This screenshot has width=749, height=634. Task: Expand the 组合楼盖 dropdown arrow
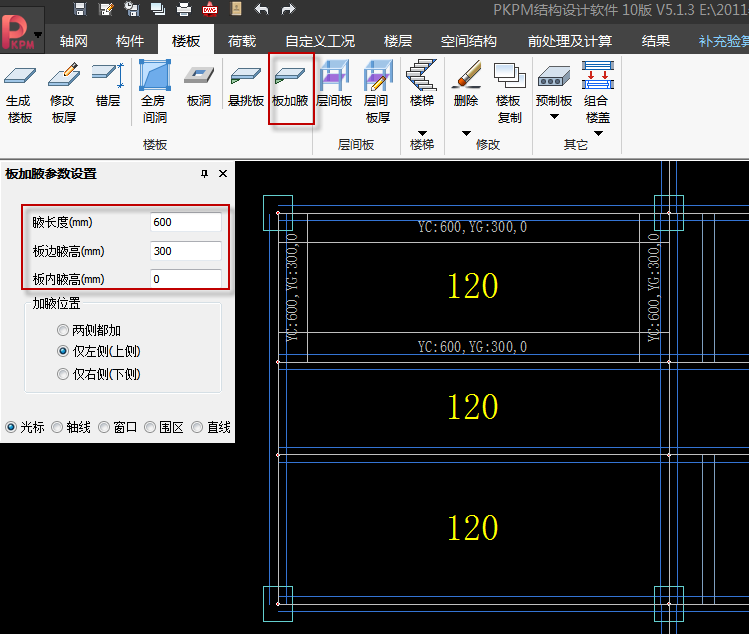[598, 133]
